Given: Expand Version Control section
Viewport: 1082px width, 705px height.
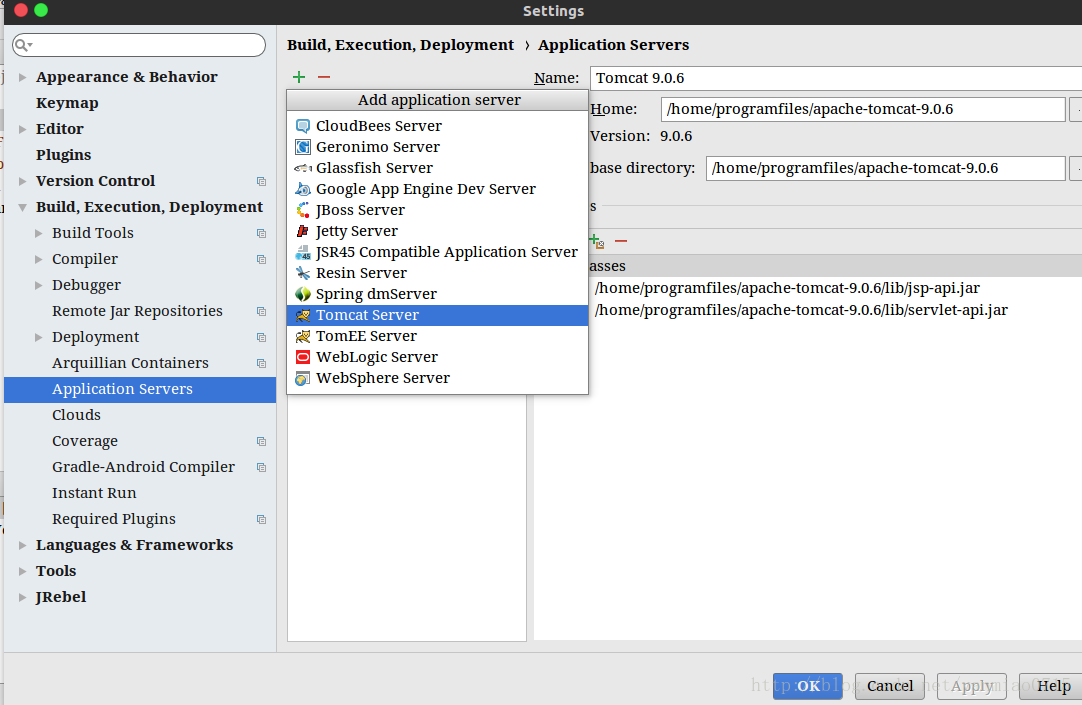Looking at the screenshot, I should point(23,181).
